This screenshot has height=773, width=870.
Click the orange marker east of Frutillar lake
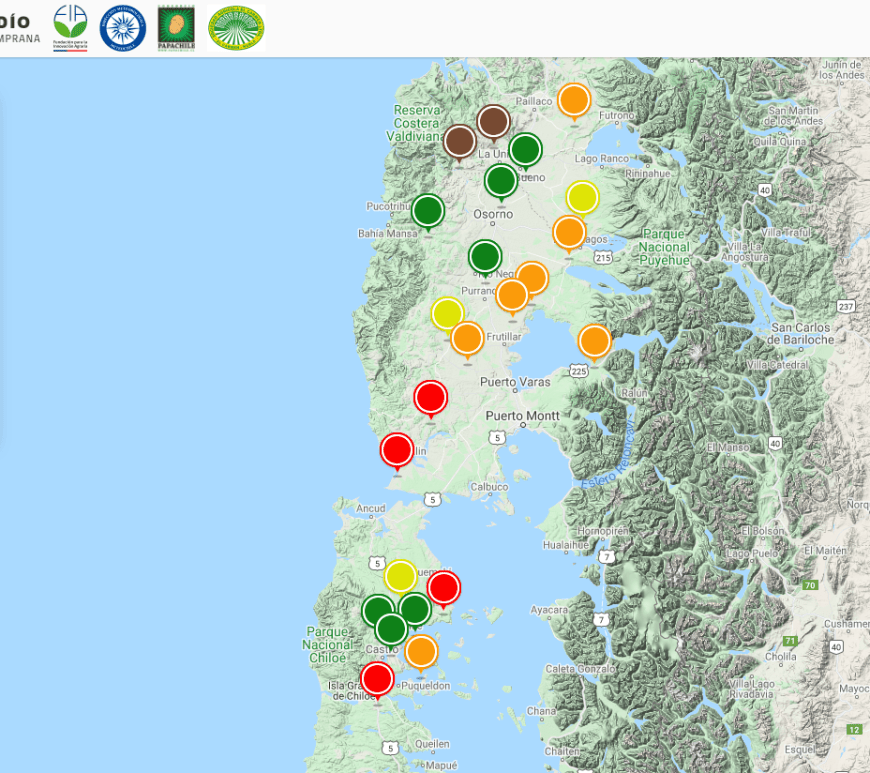pyautogui.click(x=594, y=341)
